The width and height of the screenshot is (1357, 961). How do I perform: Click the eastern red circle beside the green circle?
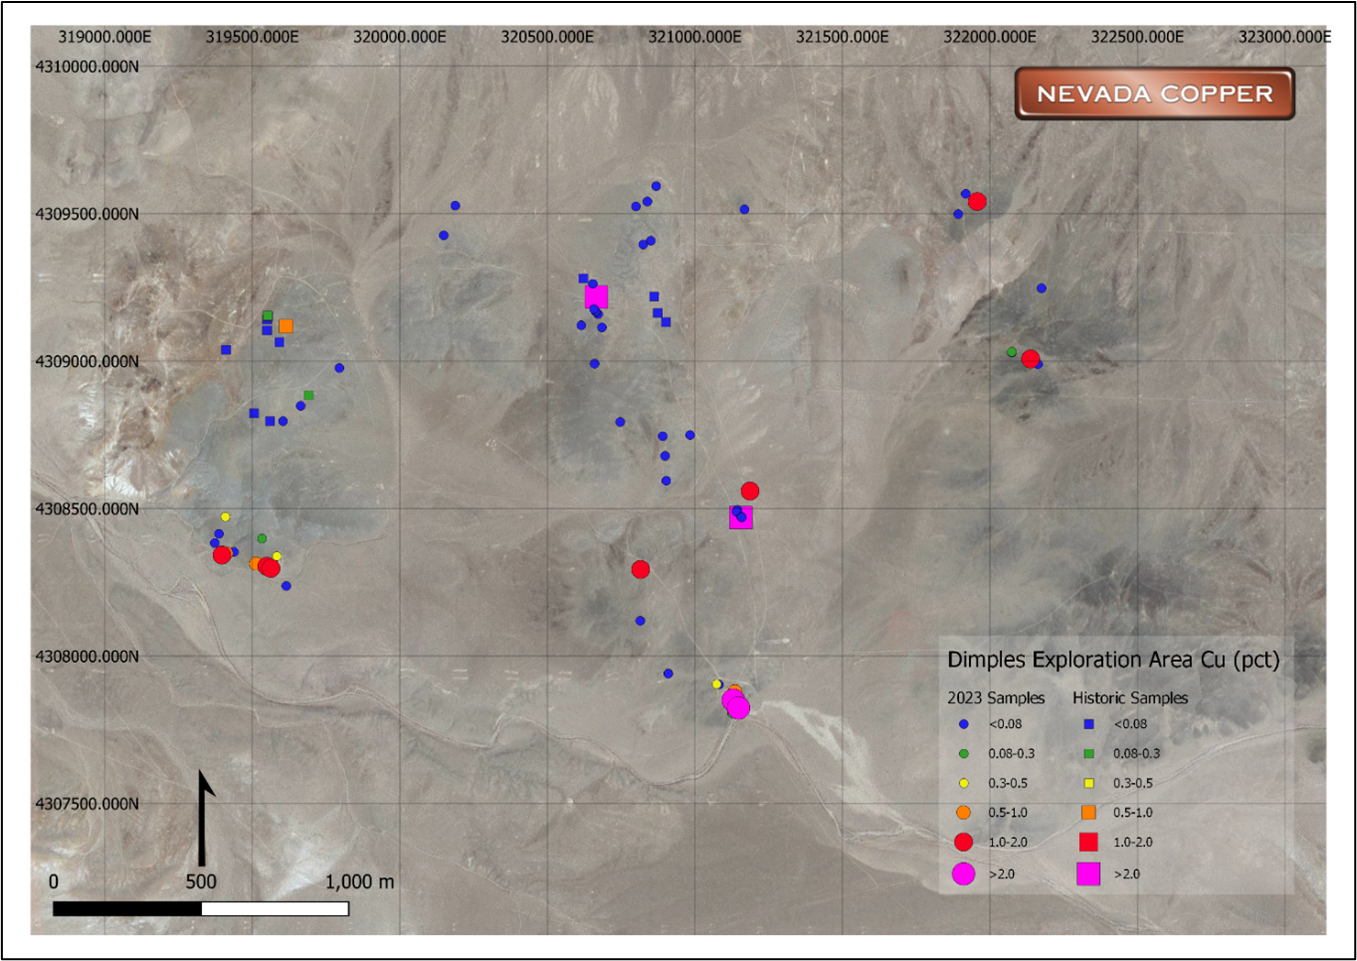click(1030, 358)
